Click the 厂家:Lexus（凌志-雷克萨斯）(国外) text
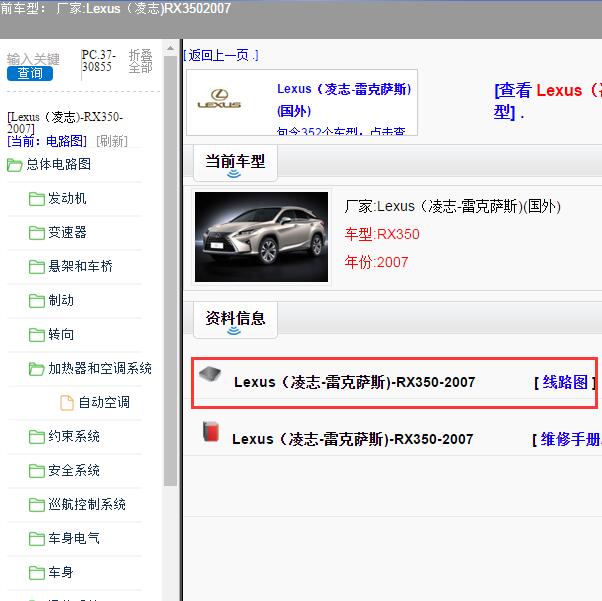 tap(453, 207)
